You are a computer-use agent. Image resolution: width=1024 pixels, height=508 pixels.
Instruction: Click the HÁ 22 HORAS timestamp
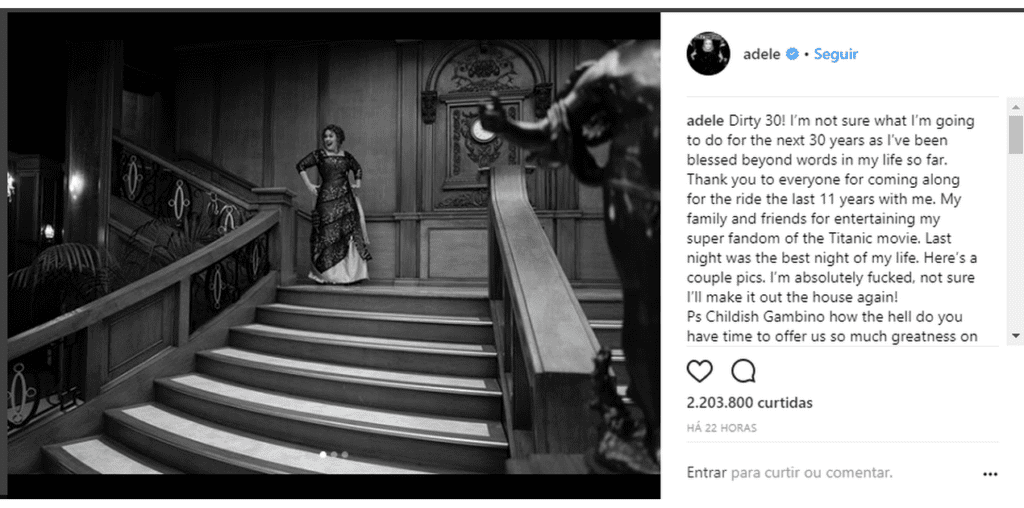coord(722,428)
